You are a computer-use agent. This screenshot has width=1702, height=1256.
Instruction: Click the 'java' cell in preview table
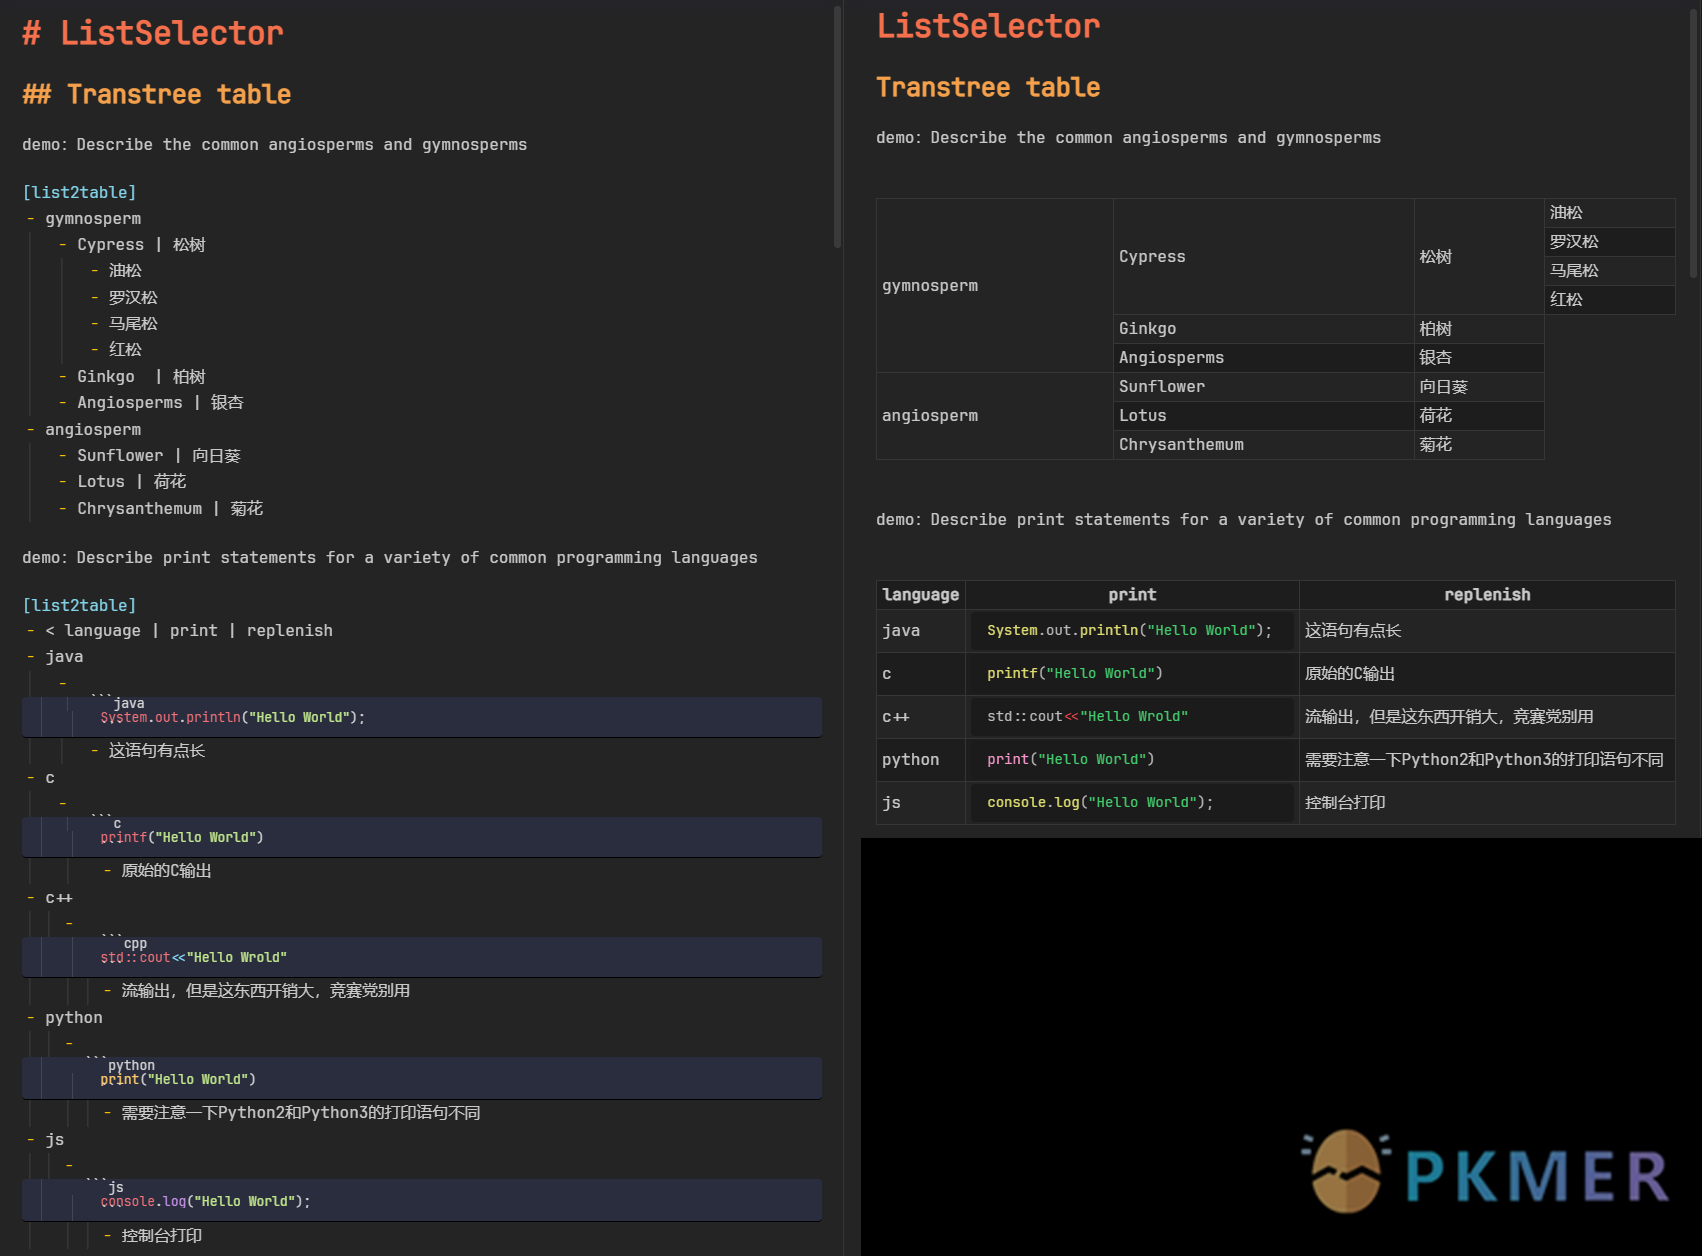[x=921, y=630]
